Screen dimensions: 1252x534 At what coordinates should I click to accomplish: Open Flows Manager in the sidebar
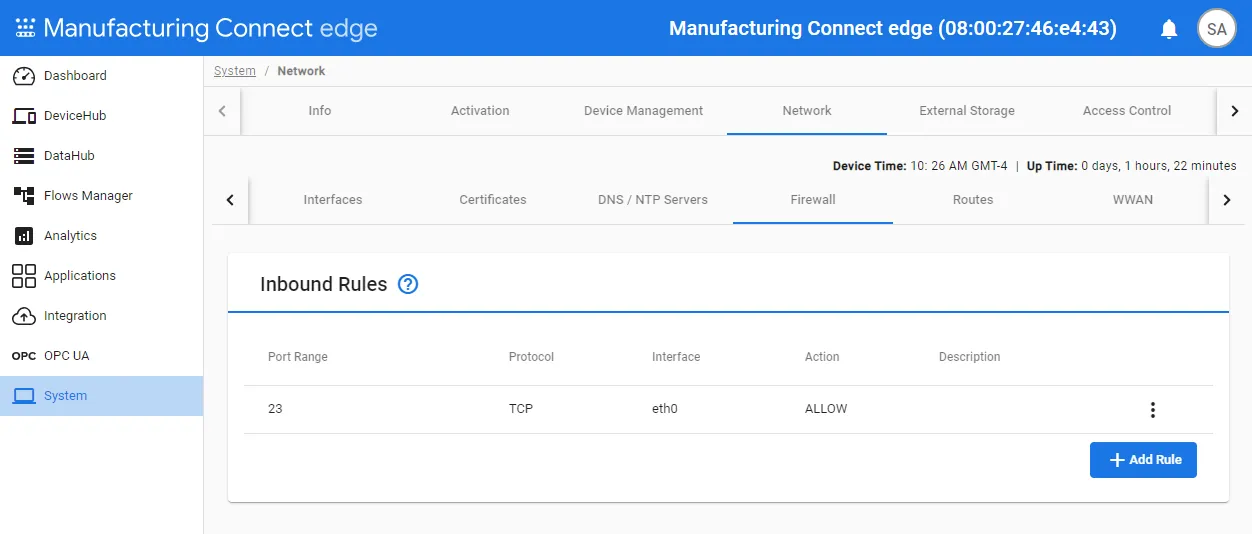tap(101, 196)
